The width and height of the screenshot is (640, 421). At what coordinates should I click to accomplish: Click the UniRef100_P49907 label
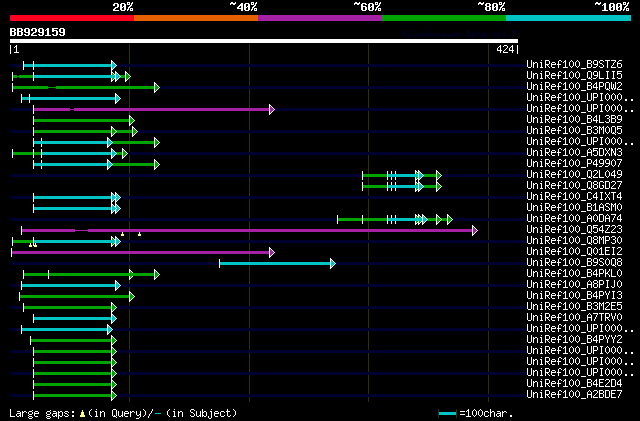pyautogui.click(x=574, y=163)
